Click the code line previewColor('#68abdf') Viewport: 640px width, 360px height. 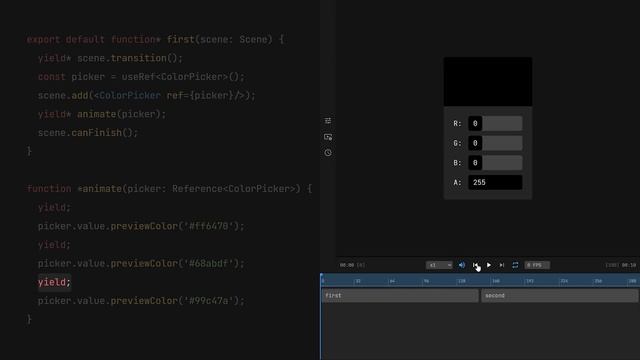coord(141,263)
